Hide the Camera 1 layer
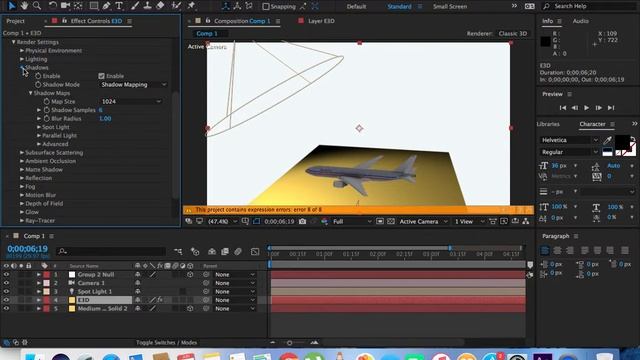640x360 pixels. click(6, 283)
